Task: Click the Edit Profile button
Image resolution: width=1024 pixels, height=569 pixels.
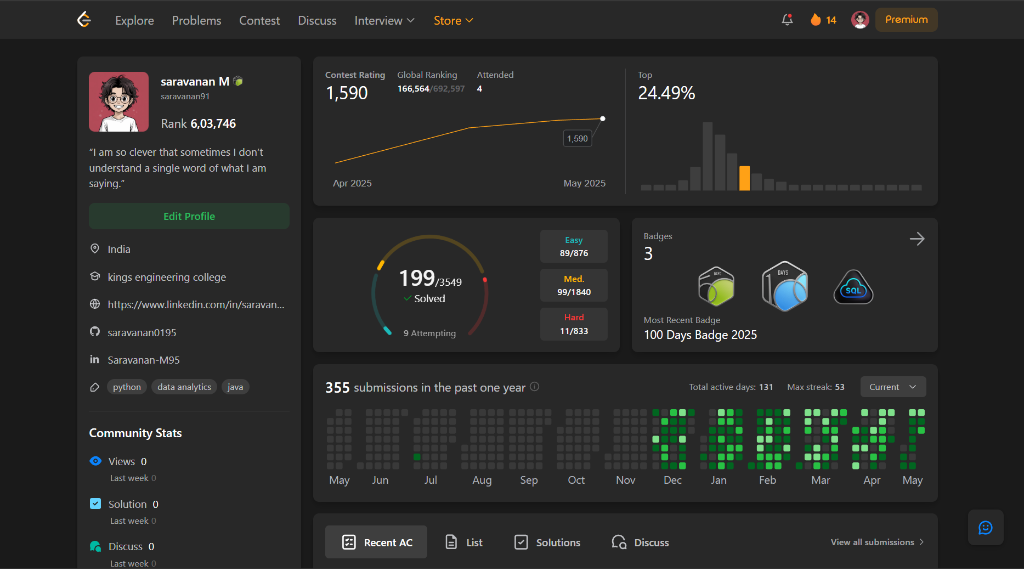Action: click(x=189, y=216)
